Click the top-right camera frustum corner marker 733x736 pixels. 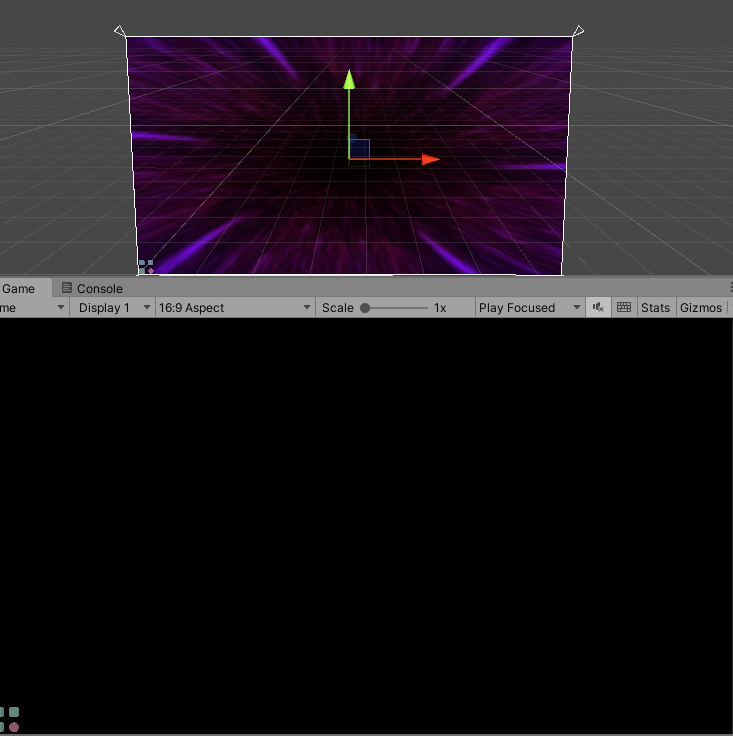click(x=578, y=31)
